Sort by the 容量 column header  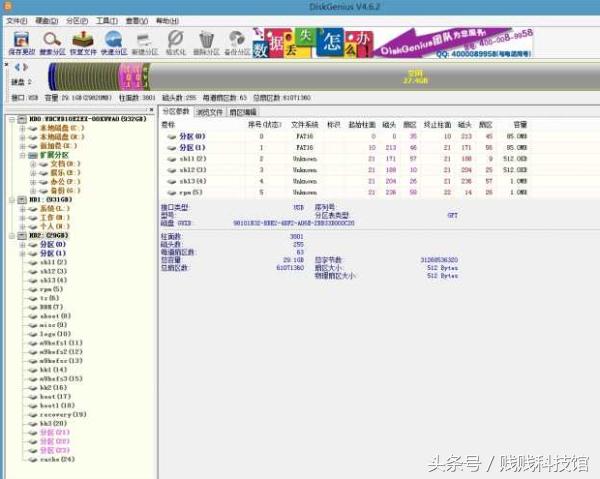pyautogui.click(x=520, y=125)
